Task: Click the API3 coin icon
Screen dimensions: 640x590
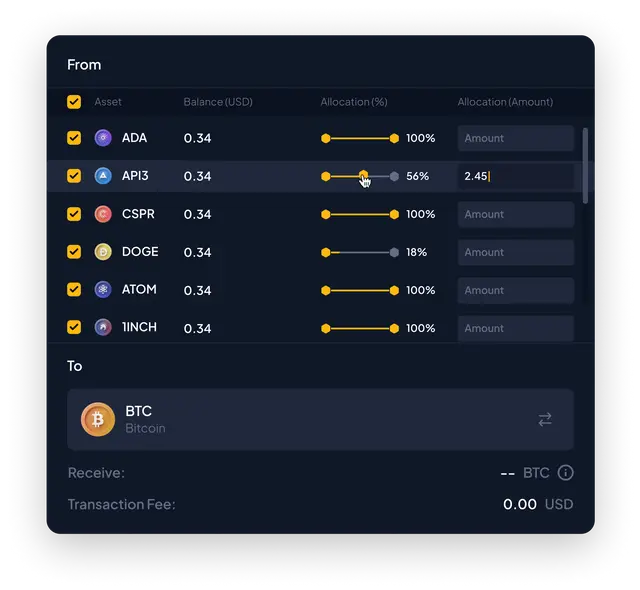Action: pyautogui.click(x=103, y=176)
